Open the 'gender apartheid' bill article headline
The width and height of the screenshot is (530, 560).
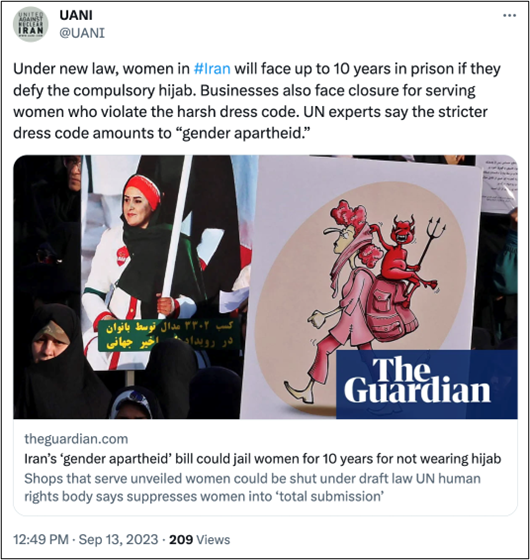(x=262, y=458)
